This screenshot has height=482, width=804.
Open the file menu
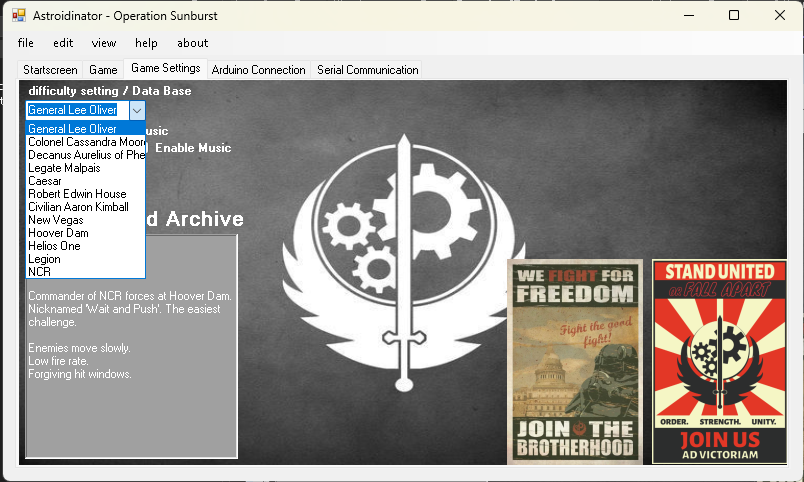point(26,43)
